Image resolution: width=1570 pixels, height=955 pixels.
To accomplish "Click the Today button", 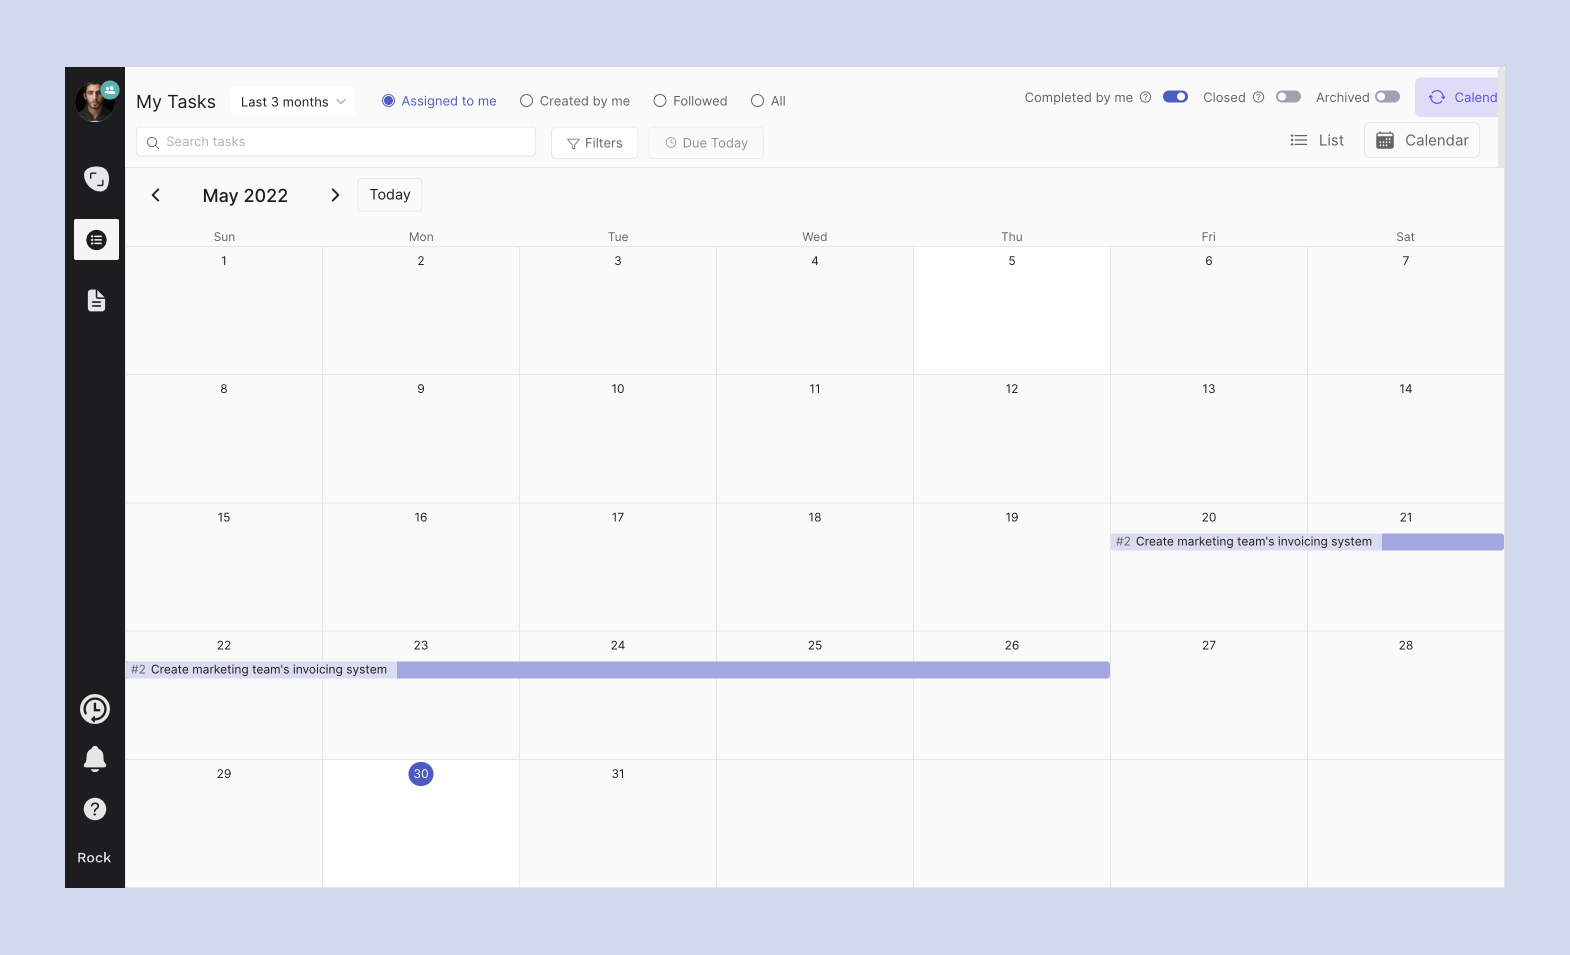I will point(390,195).
